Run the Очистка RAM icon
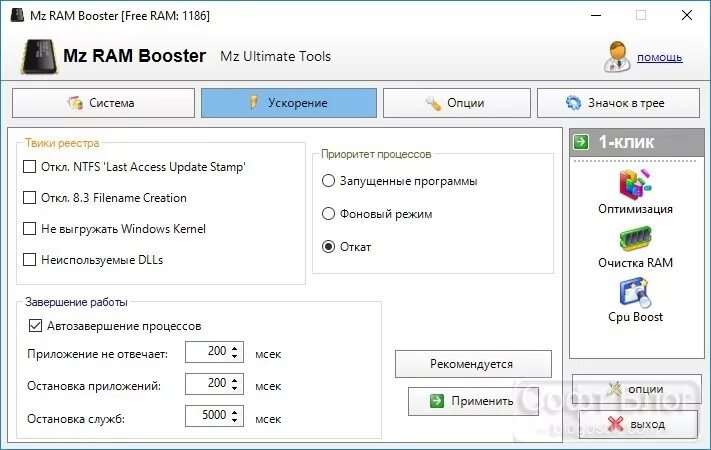This screenshot has height=450, width=711. (x=635, y=239)
